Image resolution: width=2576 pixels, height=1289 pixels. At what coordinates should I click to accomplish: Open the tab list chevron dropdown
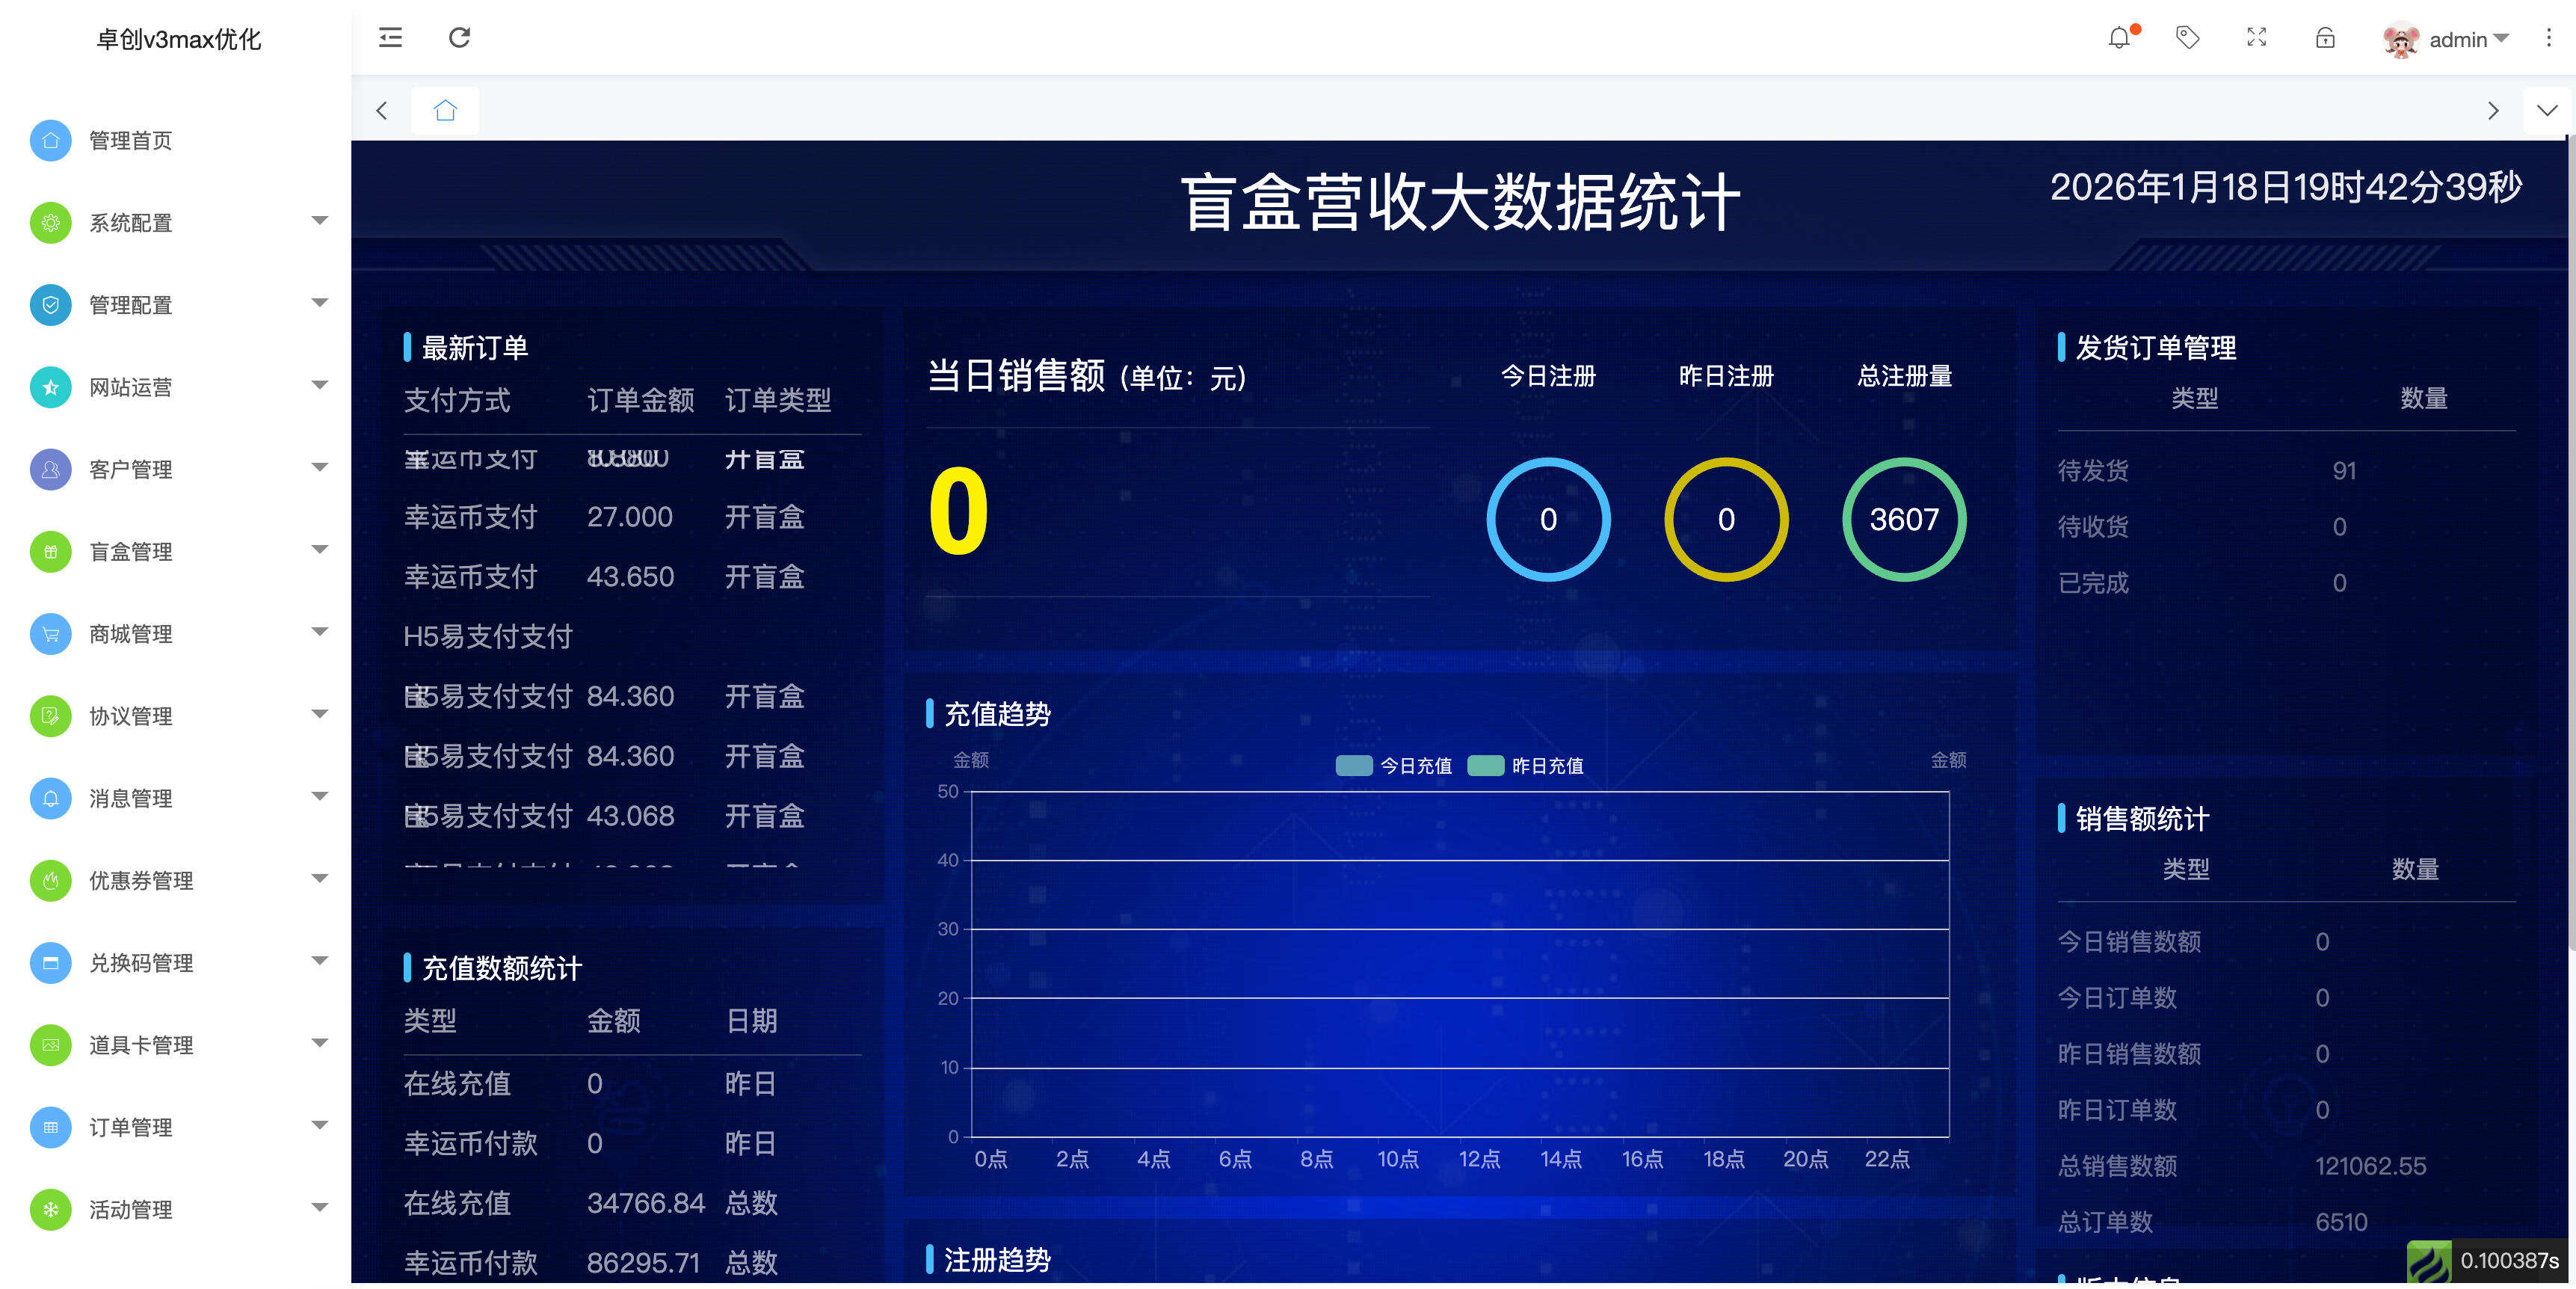tap(2546, 111)
